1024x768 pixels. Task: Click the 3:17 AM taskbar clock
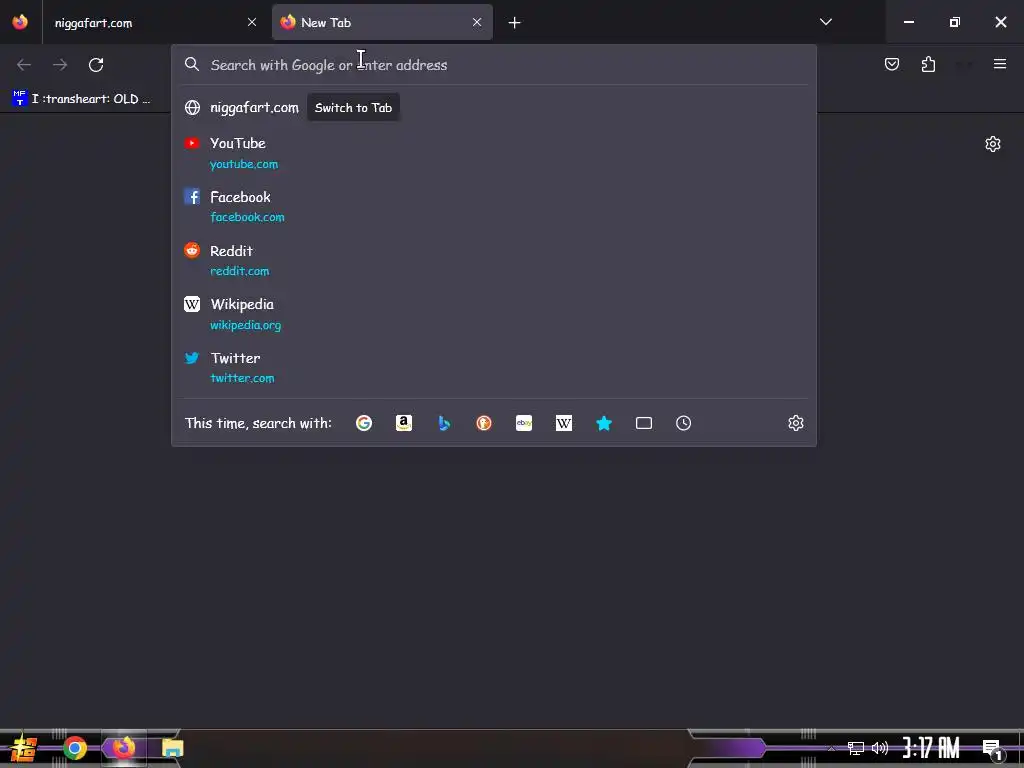pyautogui.click(x=931, y=748)
